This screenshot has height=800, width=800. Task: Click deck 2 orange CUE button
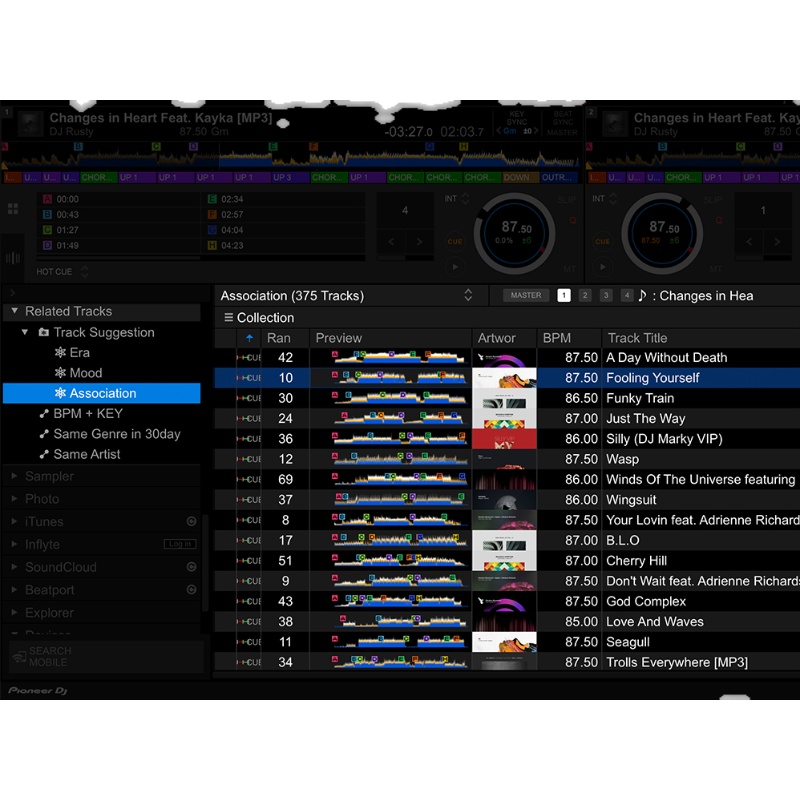pyautogui.click(x=603, y=241)
